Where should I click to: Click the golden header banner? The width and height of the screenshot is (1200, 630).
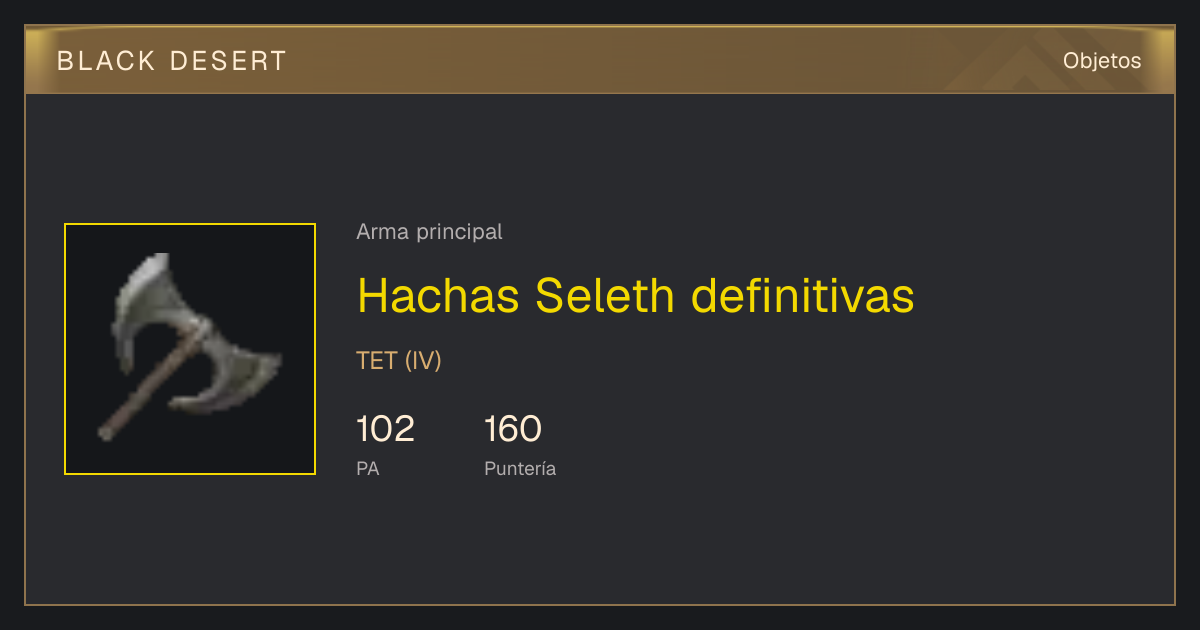[600, 60]
